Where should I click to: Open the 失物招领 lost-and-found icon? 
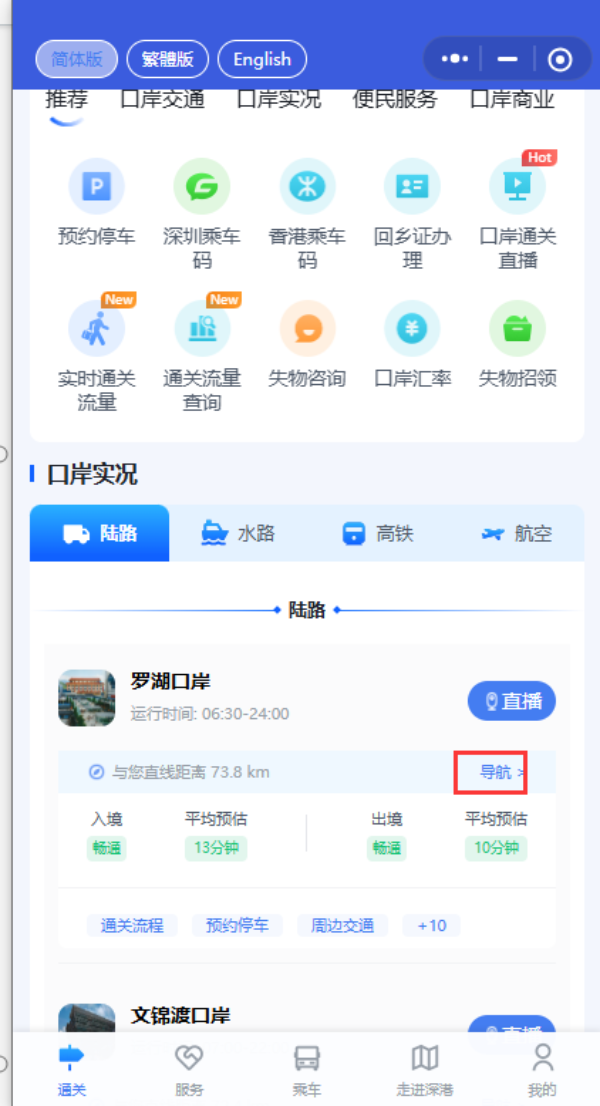point(518,329)
